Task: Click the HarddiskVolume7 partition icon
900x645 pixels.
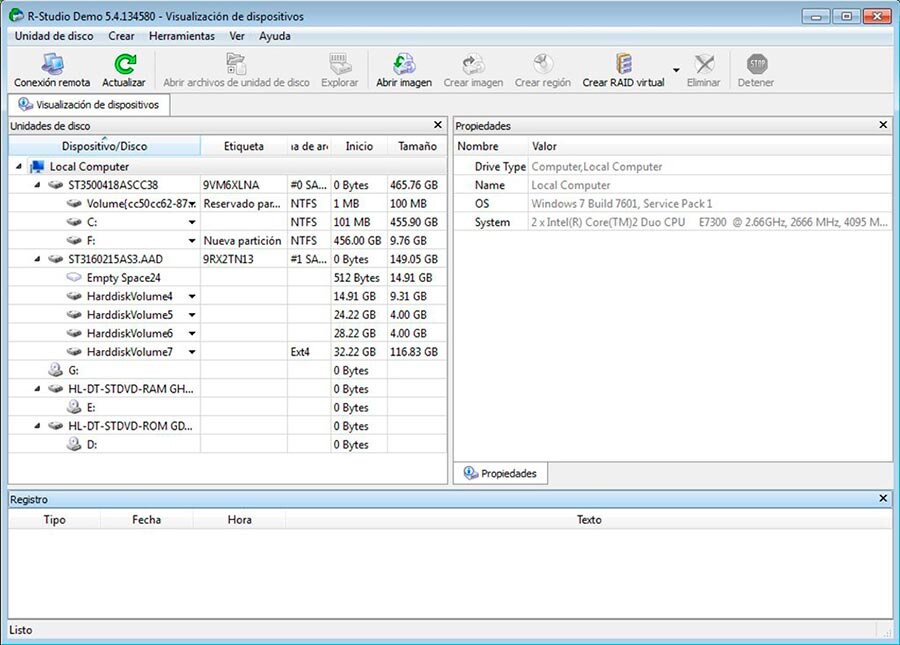Action: pyautogui.click(x=74, y=352)
